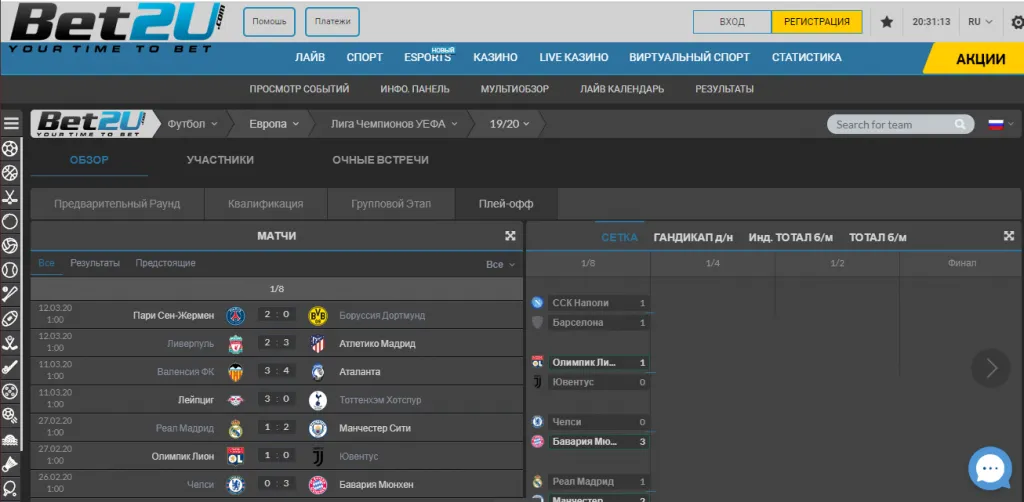The height and width of the screenshot is (502, 1024).
Task: Click the Paris Saint-Germain club crest
Action: coord(235,315)
